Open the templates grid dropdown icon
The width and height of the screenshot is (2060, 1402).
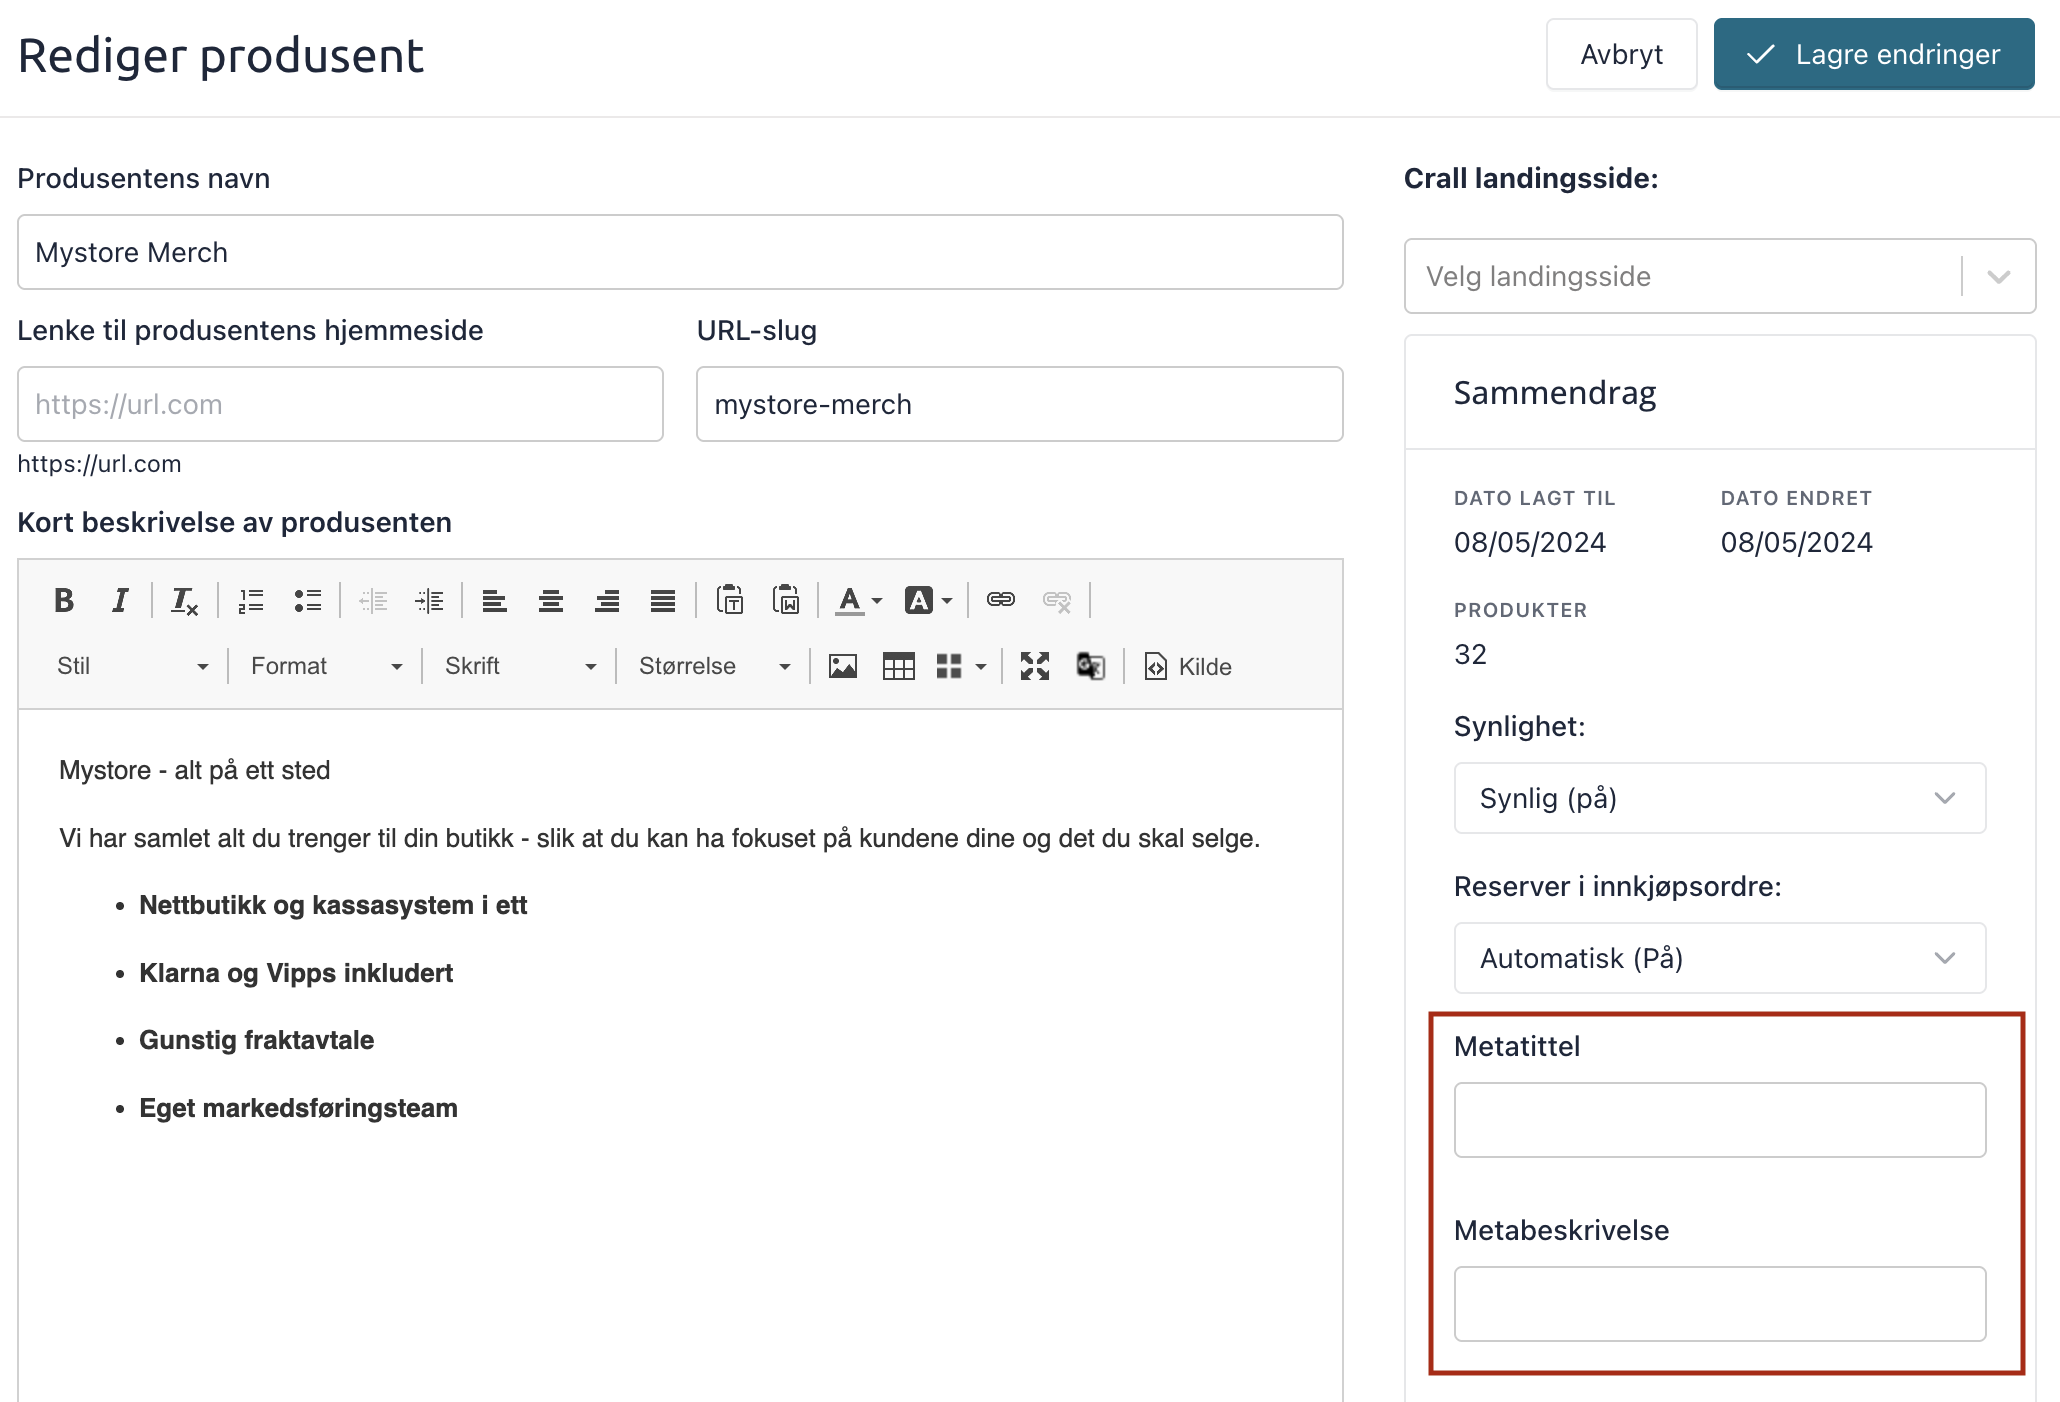(961, 666)
